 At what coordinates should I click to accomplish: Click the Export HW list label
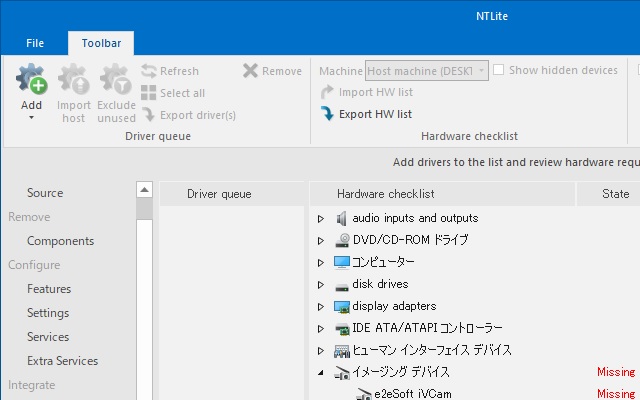click(x=375, y=114)
